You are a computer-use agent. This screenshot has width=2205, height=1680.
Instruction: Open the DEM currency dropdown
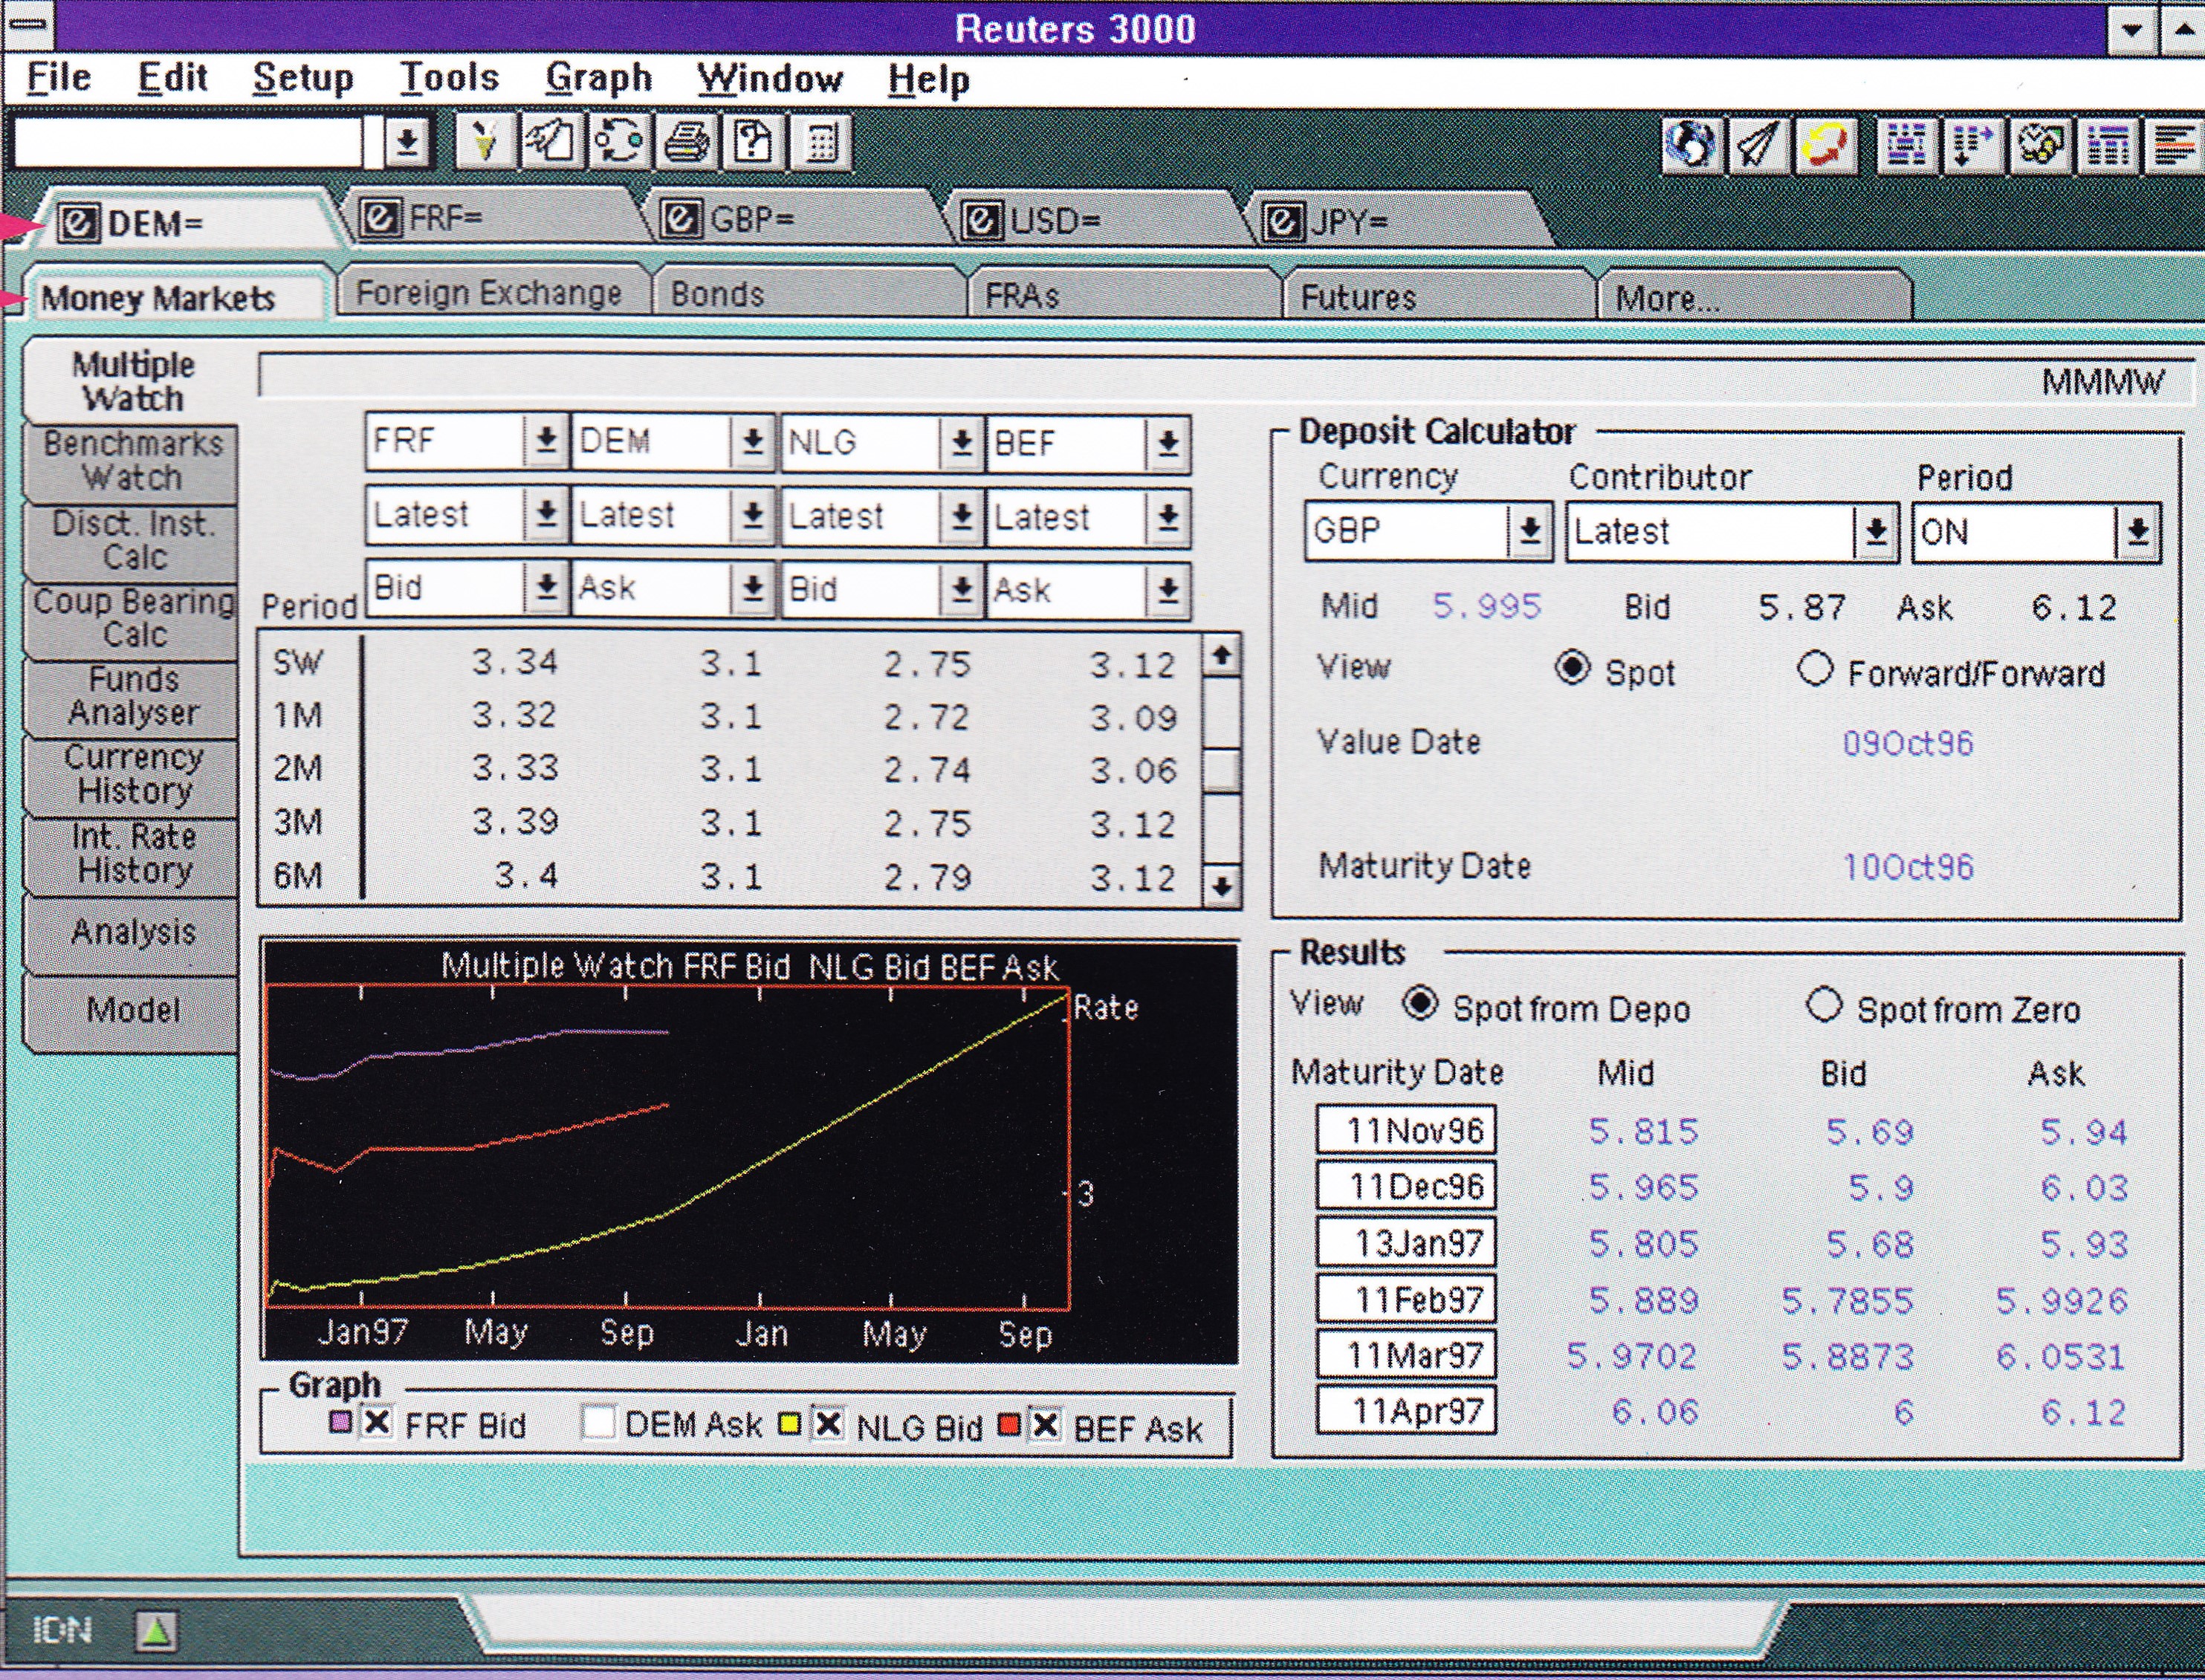pyautogui.click(x=753, y=441)
